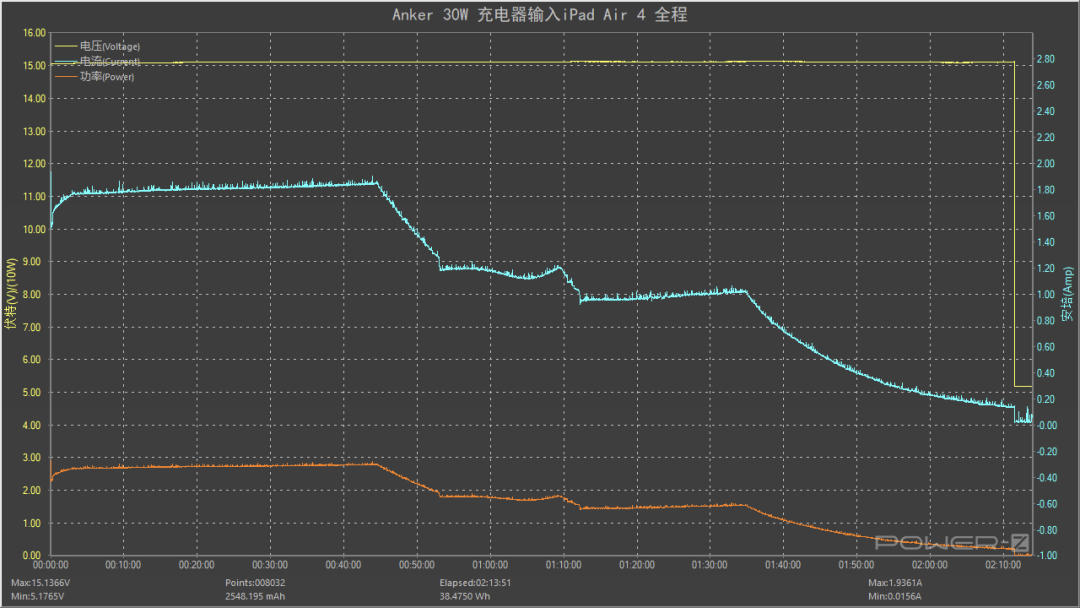Click the 01:00:00 time axis label

[490, 565]
